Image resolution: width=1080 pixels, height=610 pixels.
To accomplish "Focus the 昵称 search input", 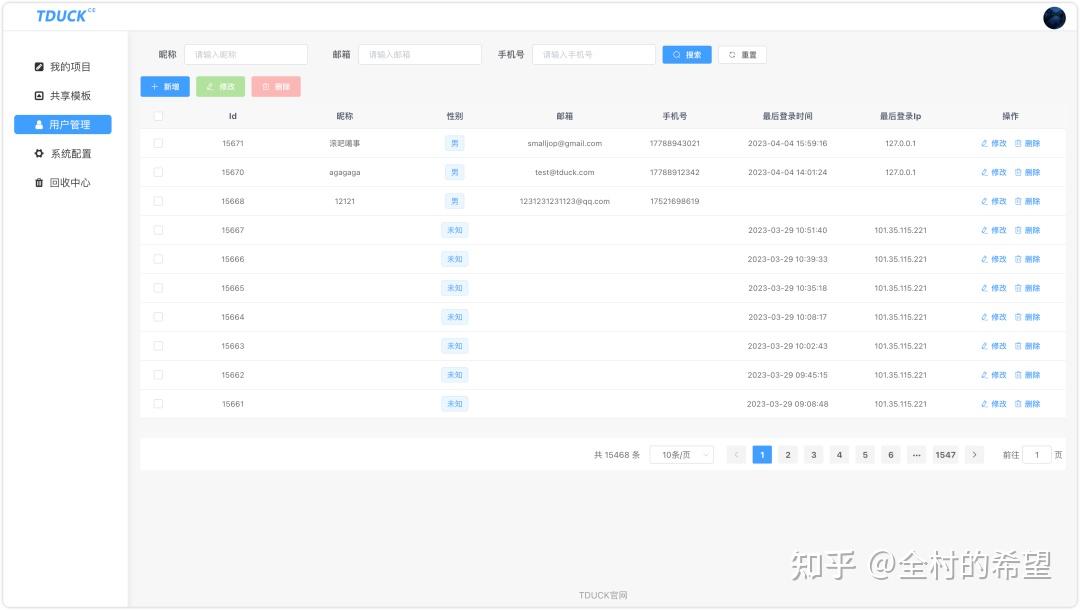I will (246, 54).
